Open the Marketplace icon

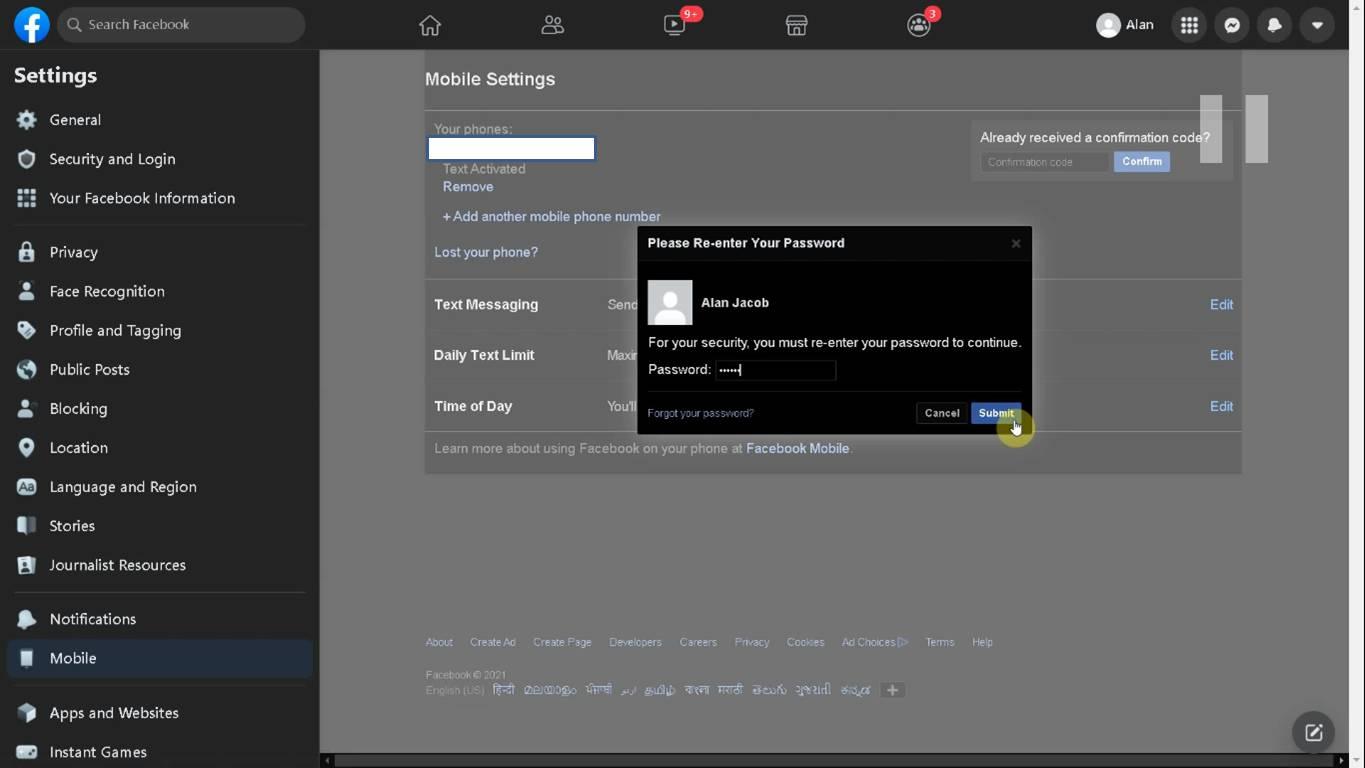coord(796,25)
